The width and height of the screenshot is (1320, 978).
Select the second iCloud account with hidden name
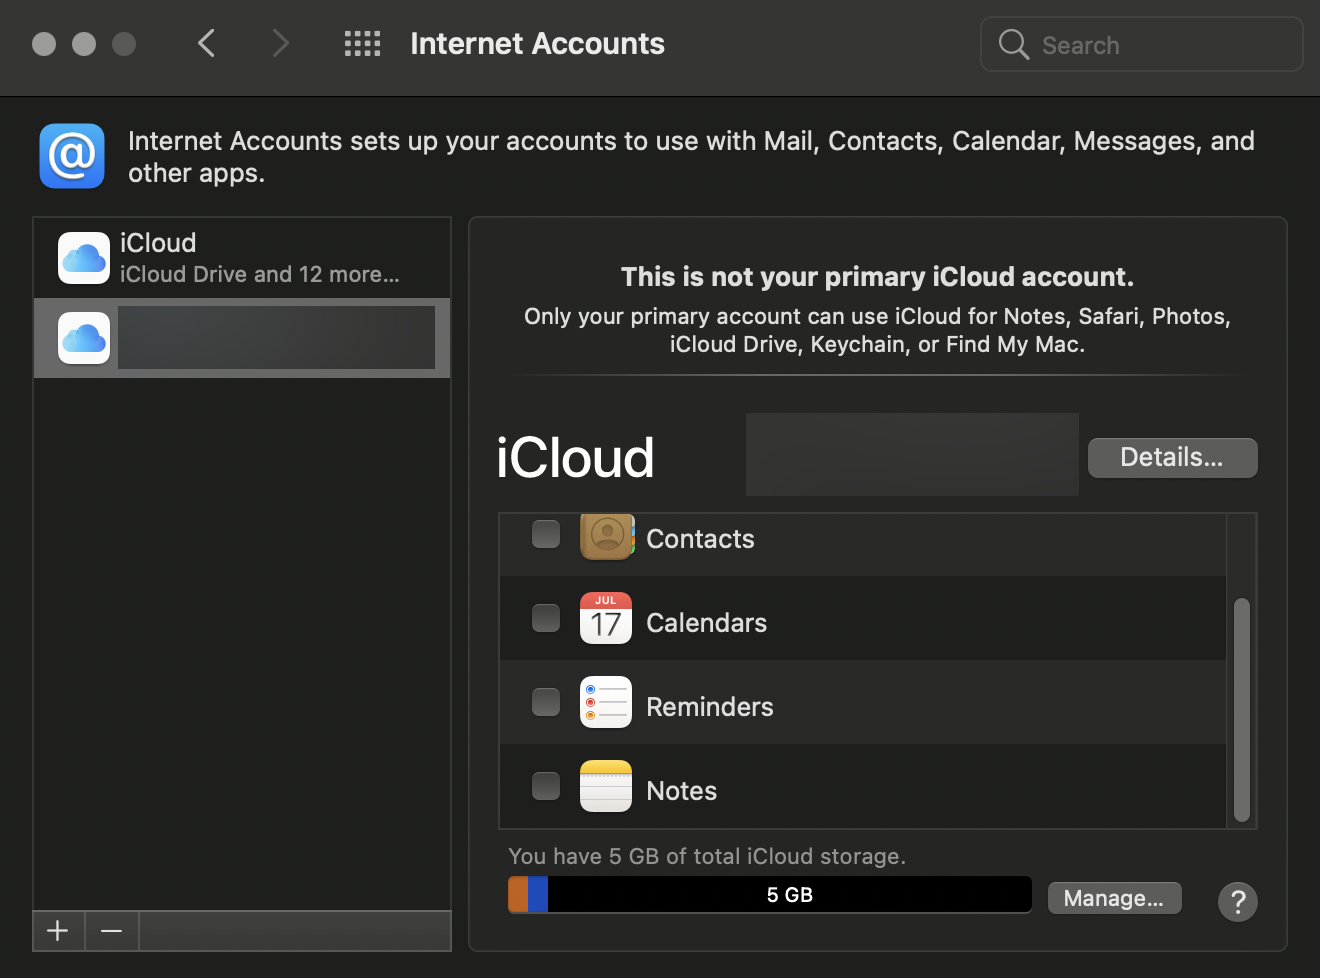pyautogui.click(x=242, y=338)
